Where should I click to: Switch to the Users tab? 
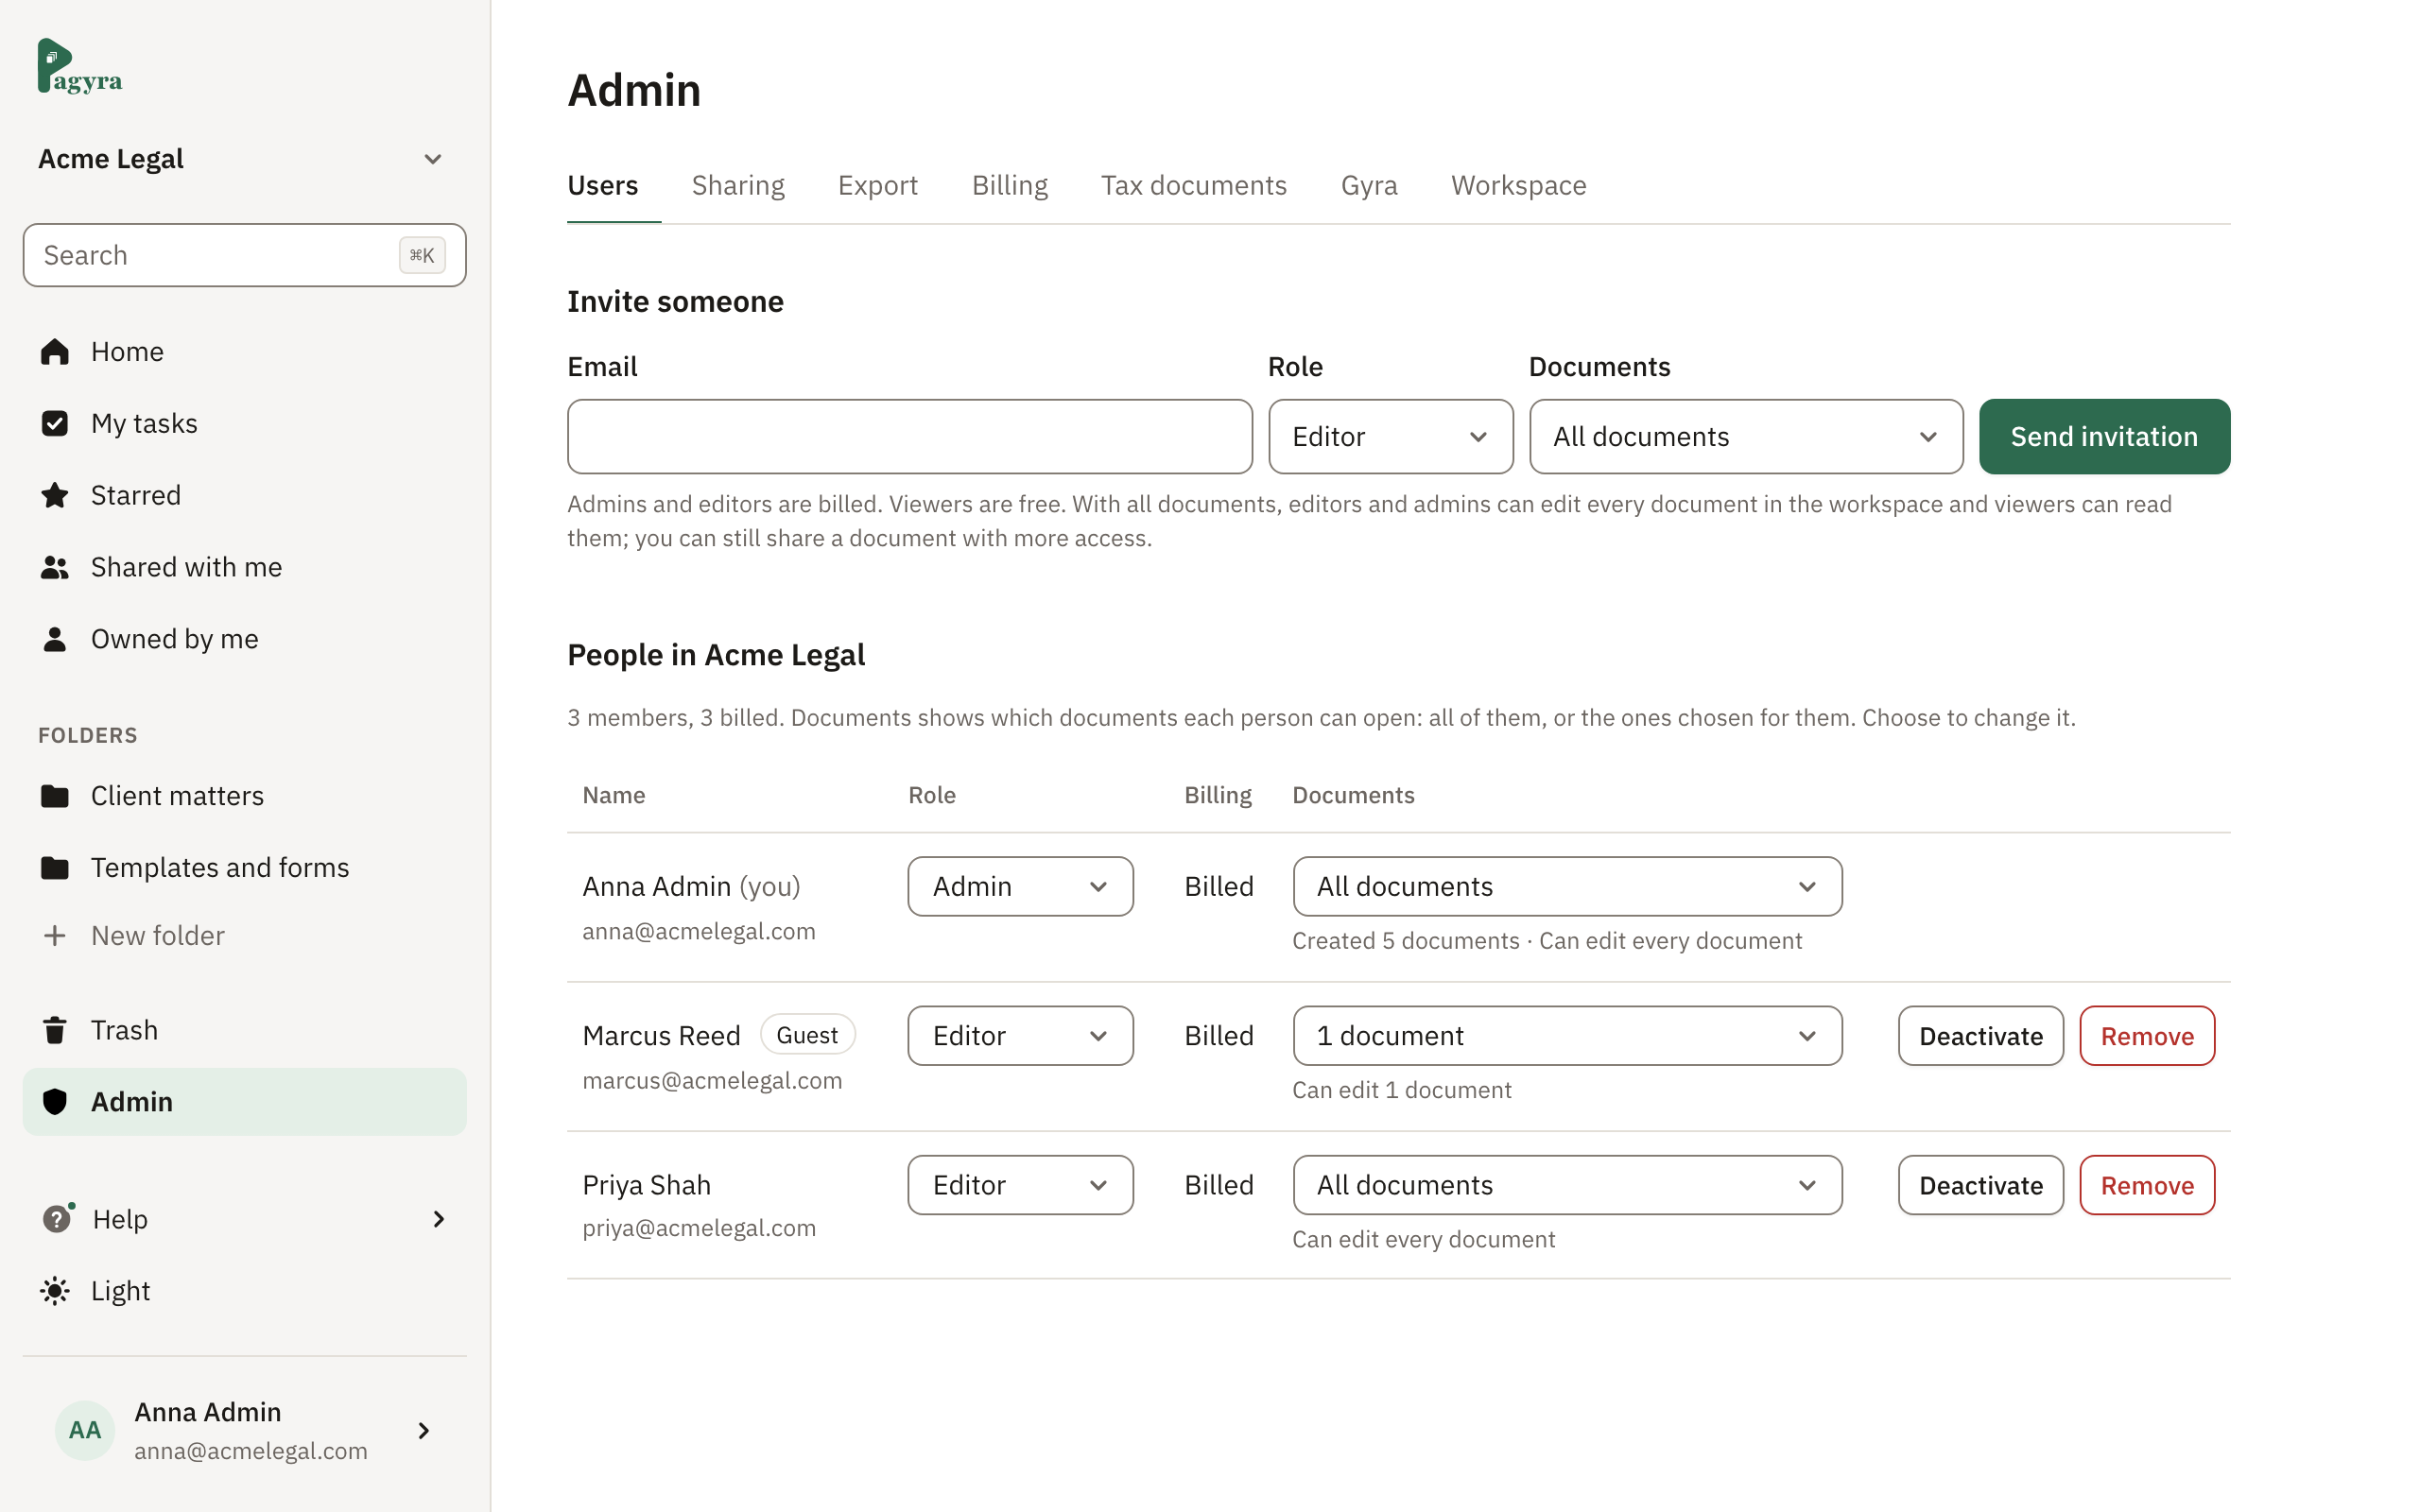click(x=603, y=185)
